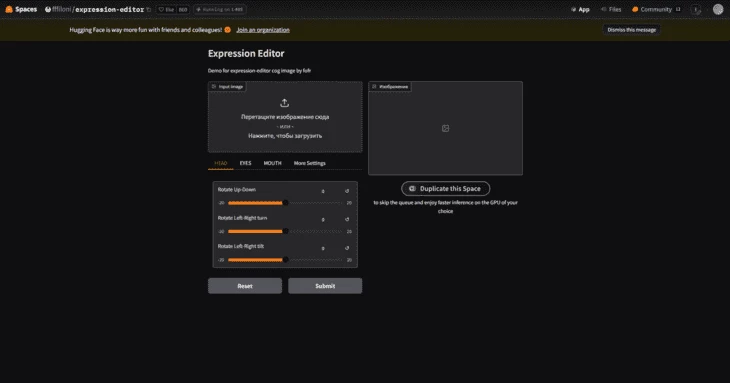Click the empty output image panel
Image resolution: width=730 pixels, height=383 pixels.
(x=446, y=128)
